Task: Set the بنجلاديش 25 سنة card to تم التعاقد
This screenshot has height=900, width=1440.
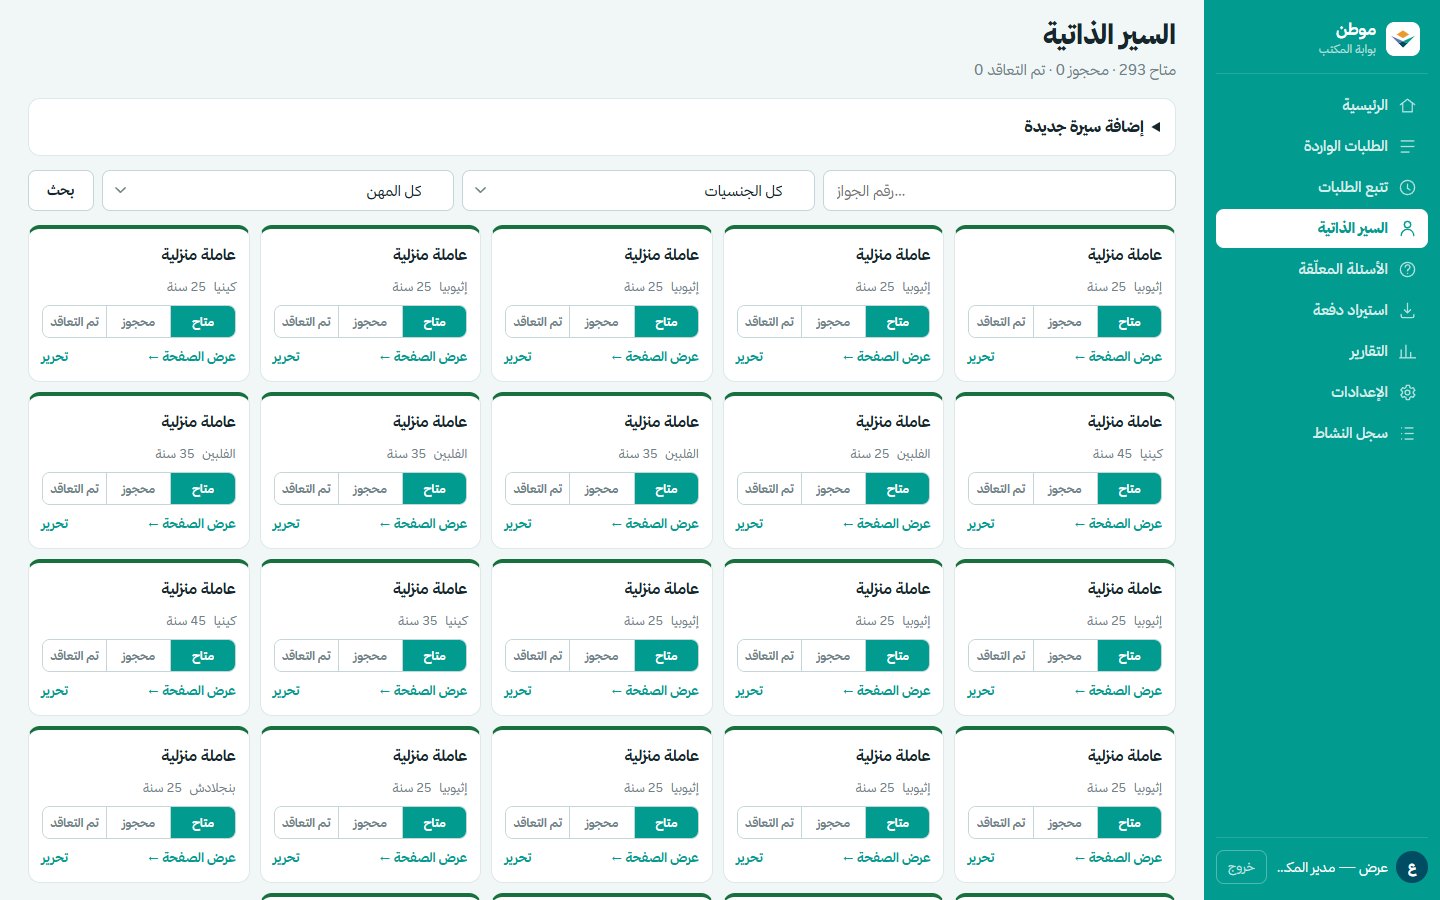Action: [75, 823]
